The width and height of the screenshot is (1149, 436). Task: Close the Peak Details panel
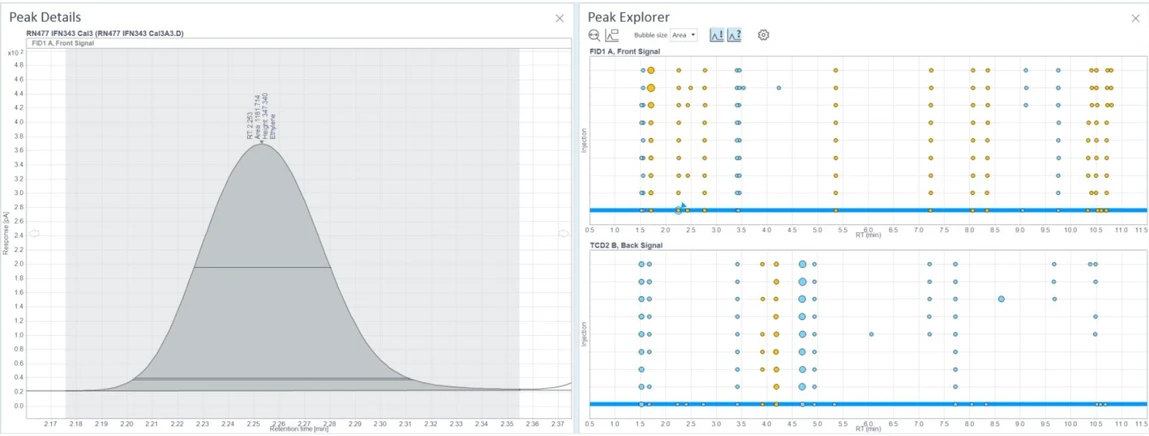(559, 18)
